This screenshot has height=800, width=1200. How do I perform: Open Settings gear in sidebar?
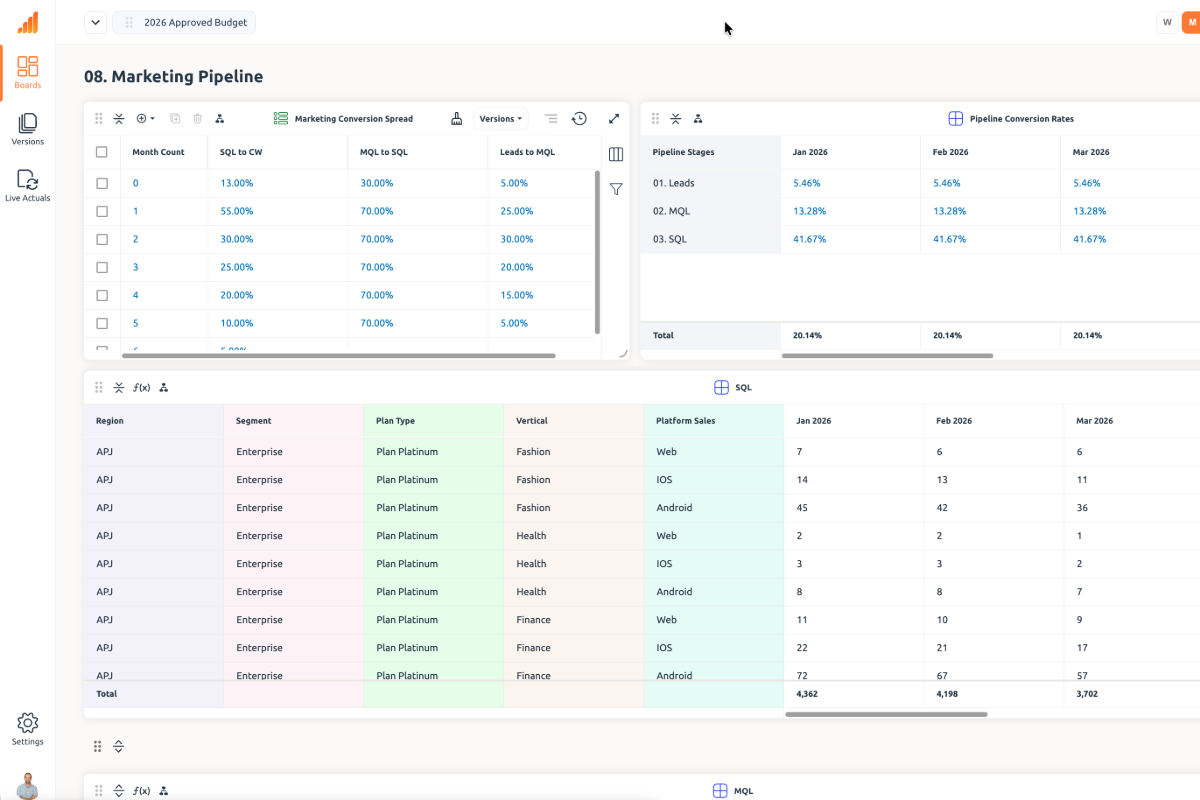28,729
